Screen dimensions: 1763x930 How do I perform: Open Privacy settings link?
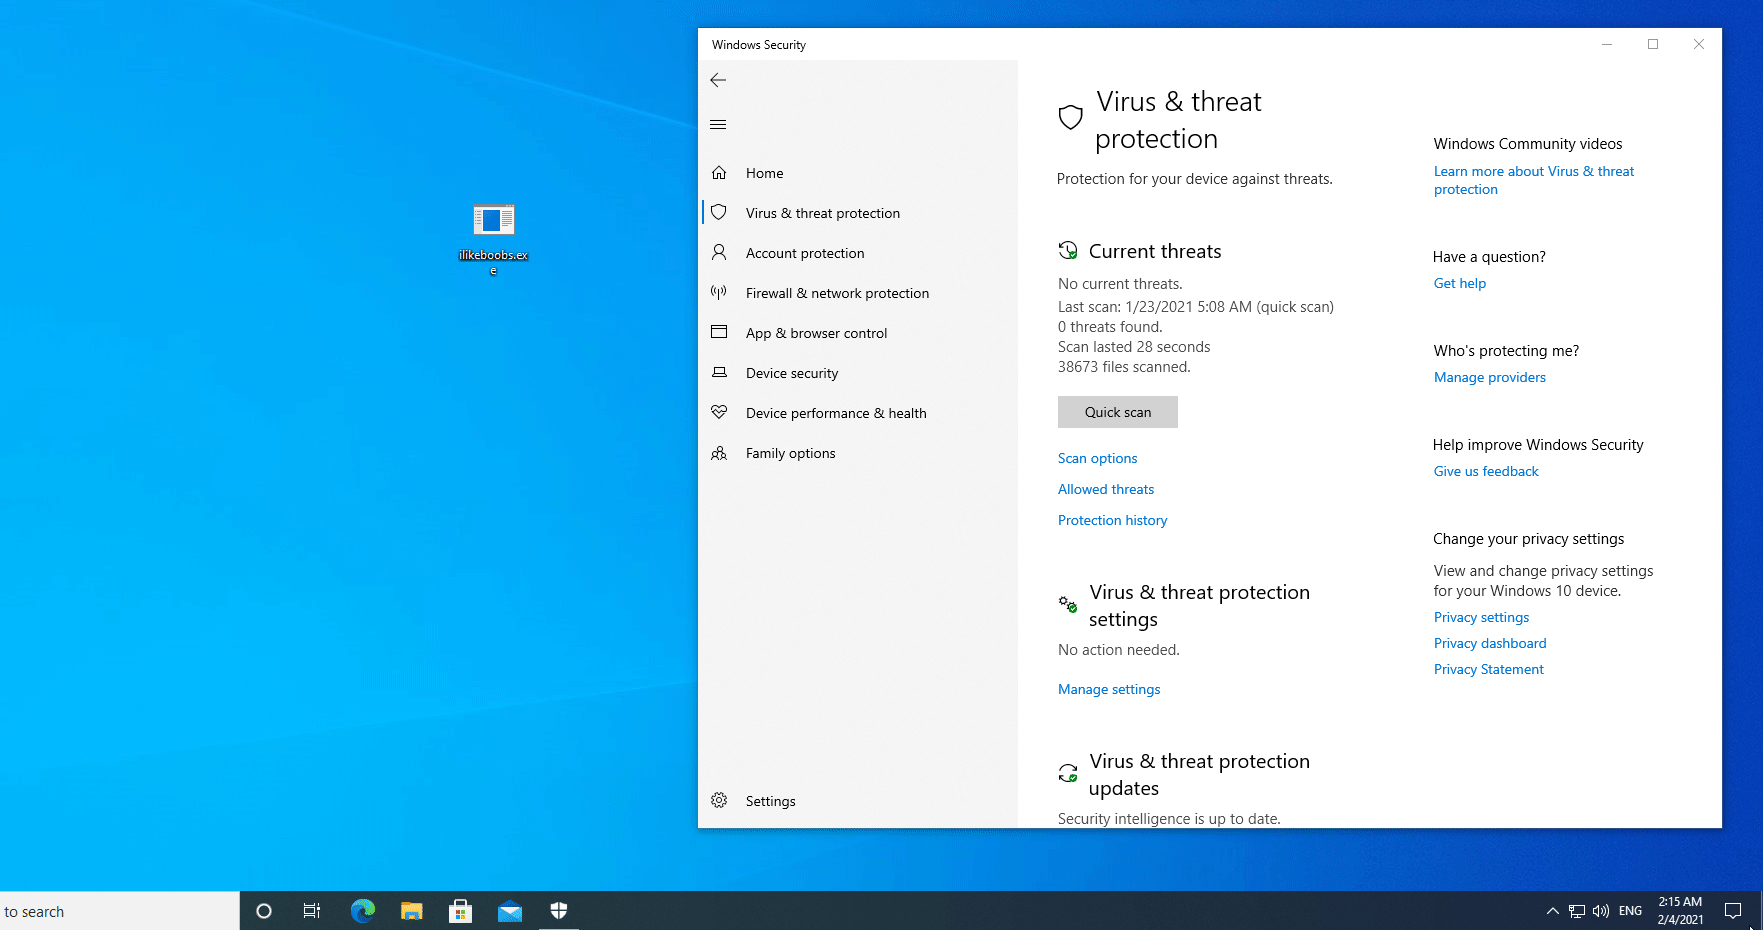click(x=1481, y=617)
